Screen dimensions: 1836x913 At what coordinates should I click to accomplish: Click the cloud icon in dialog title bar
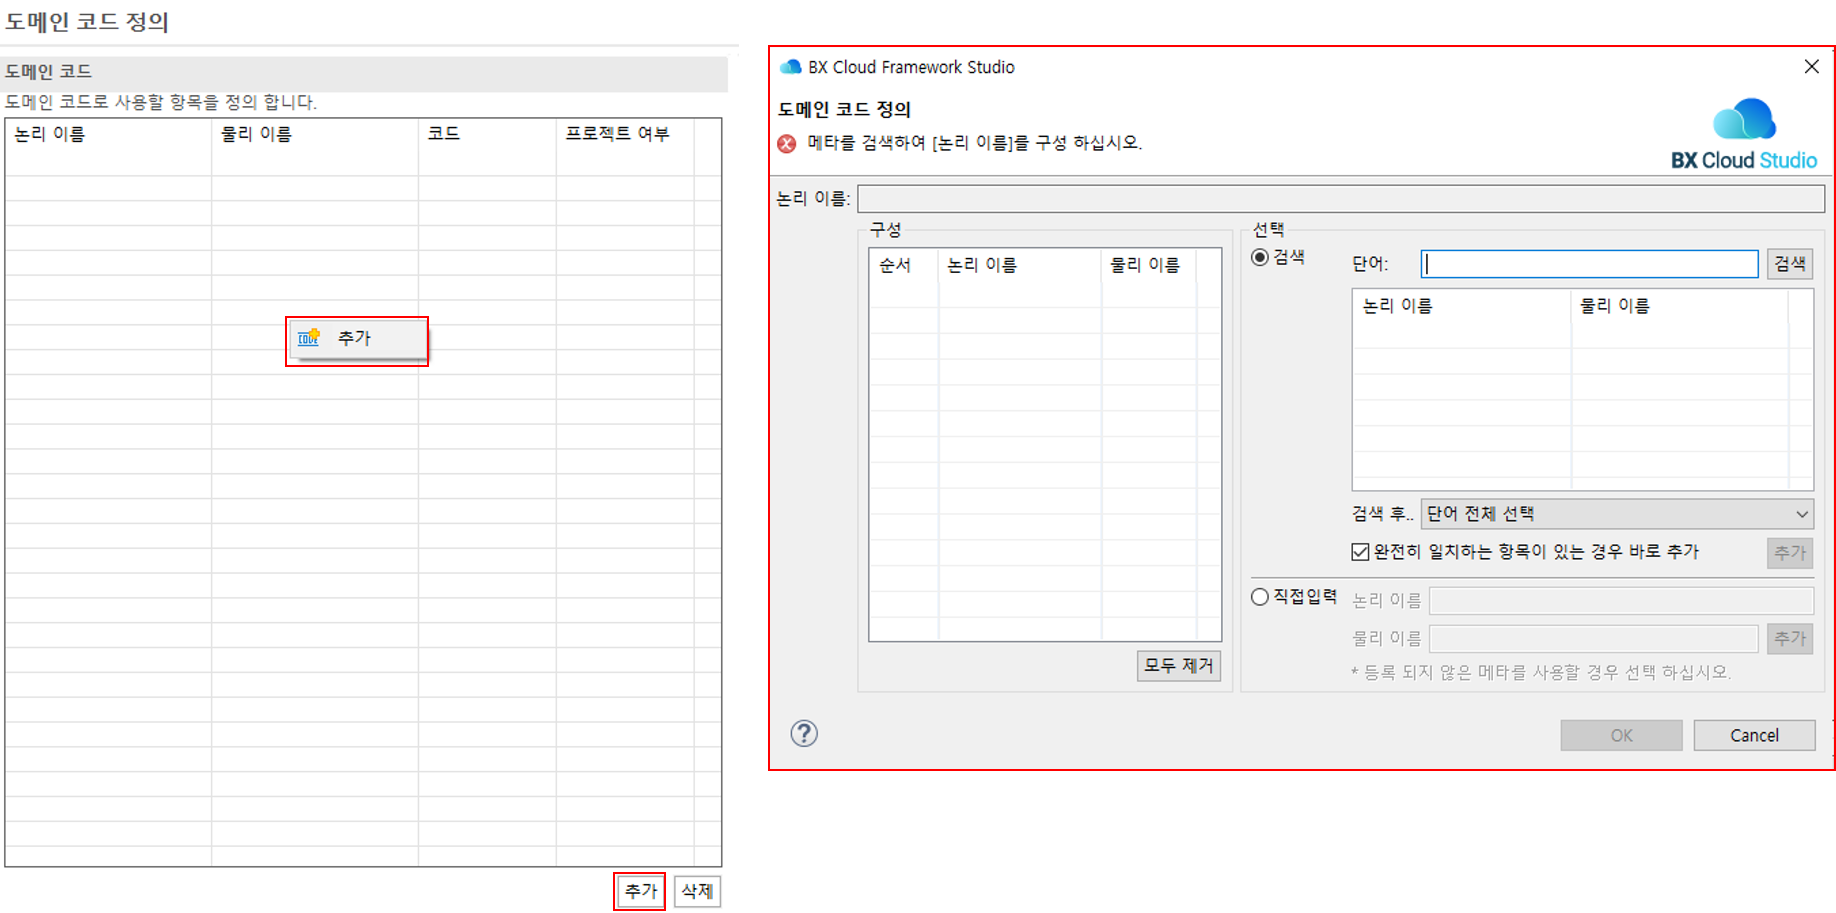(790, 67)
